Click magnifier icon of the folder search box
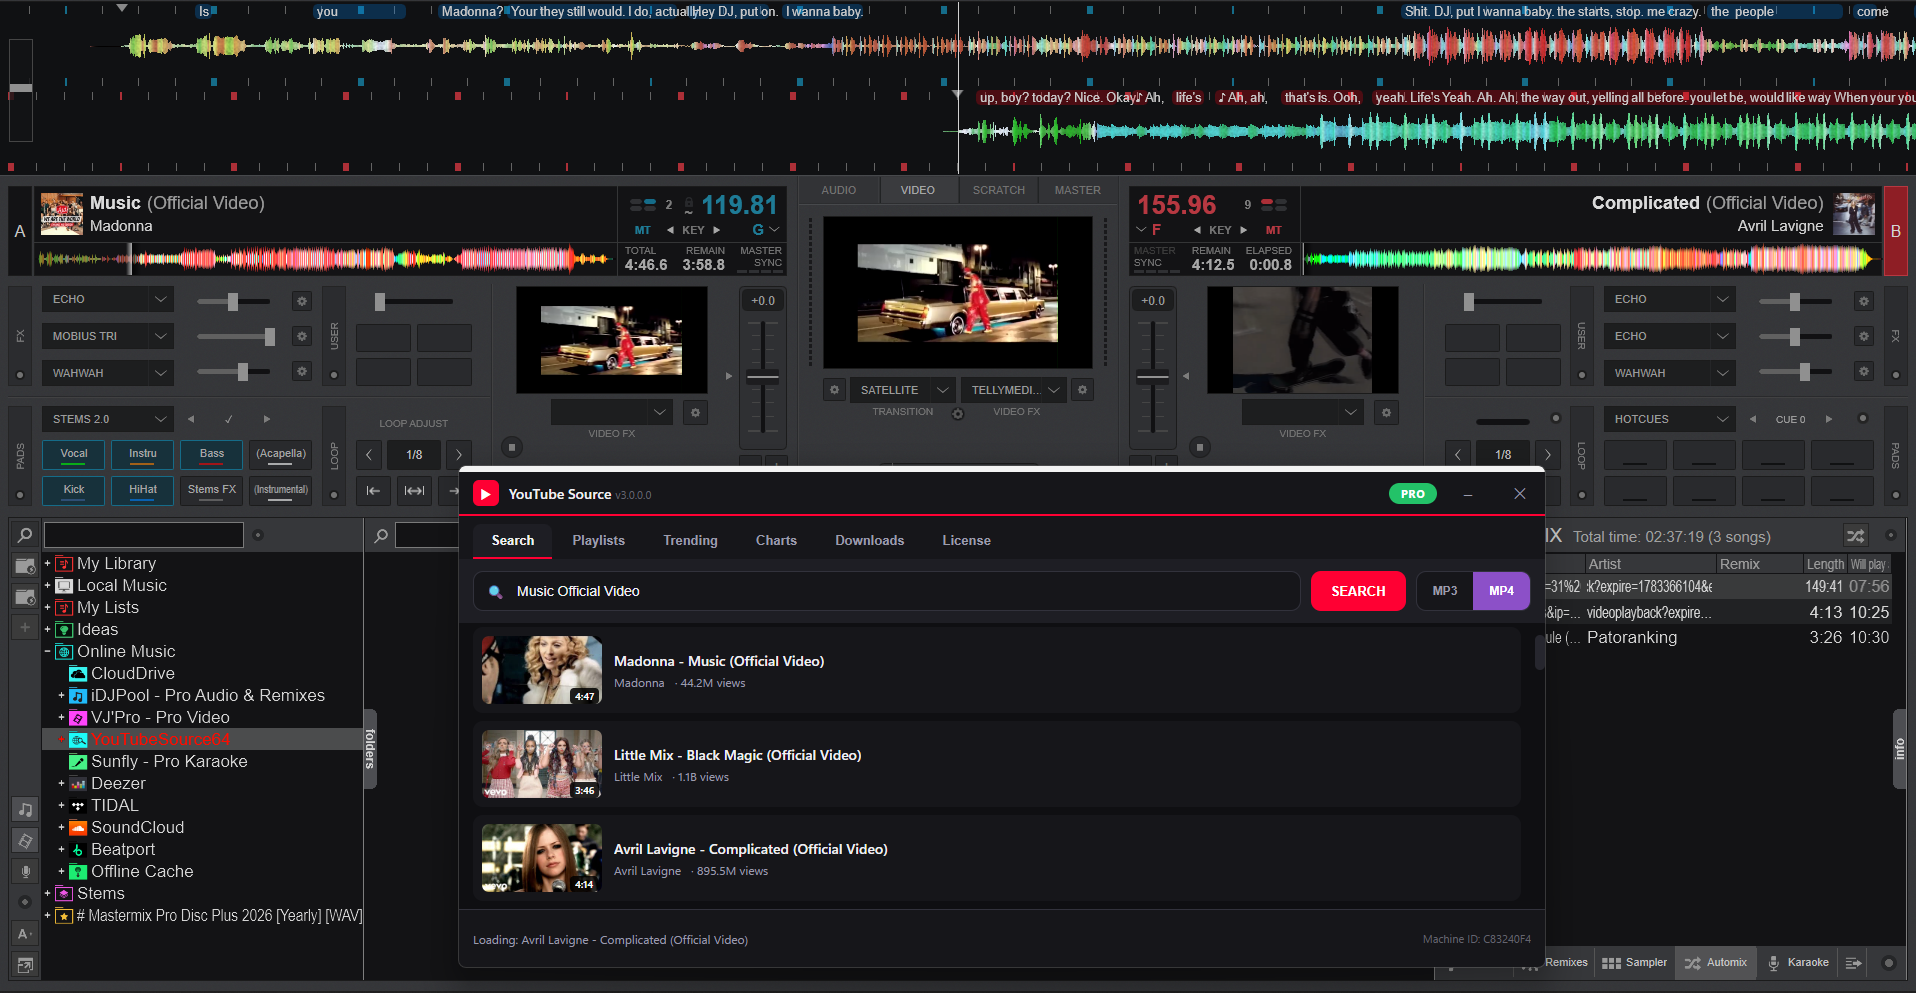The image size is (1916, 993). click(25, 535)
